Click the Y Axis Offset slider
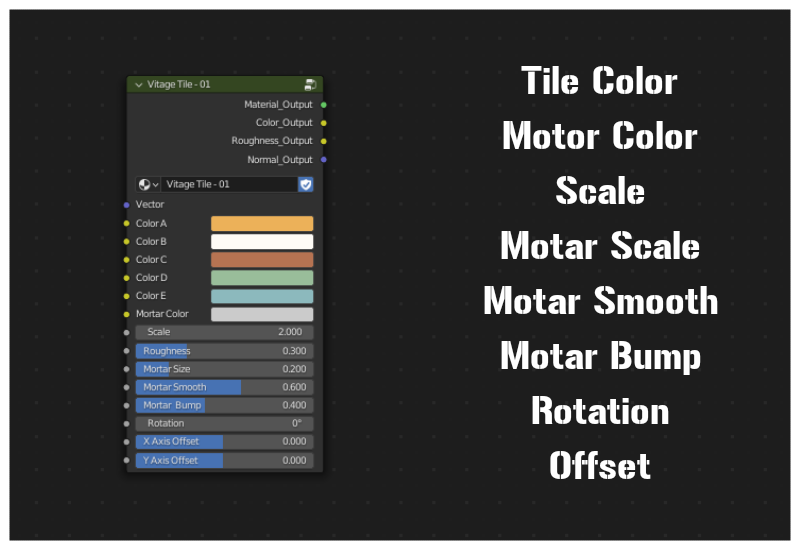800x550 pixels. [224, 460]
